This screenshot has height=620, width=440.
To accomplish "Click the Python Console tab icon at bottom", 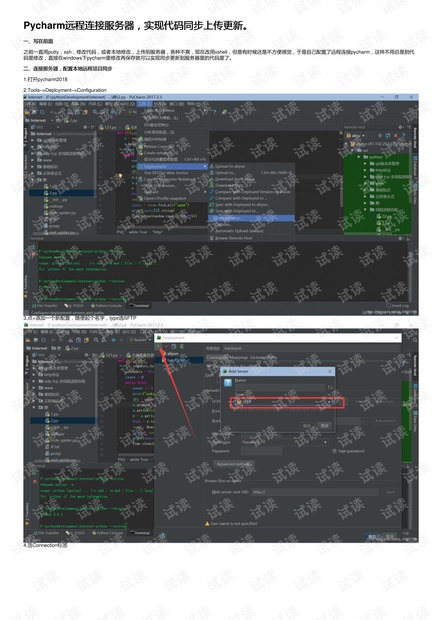I will point(93,306).
